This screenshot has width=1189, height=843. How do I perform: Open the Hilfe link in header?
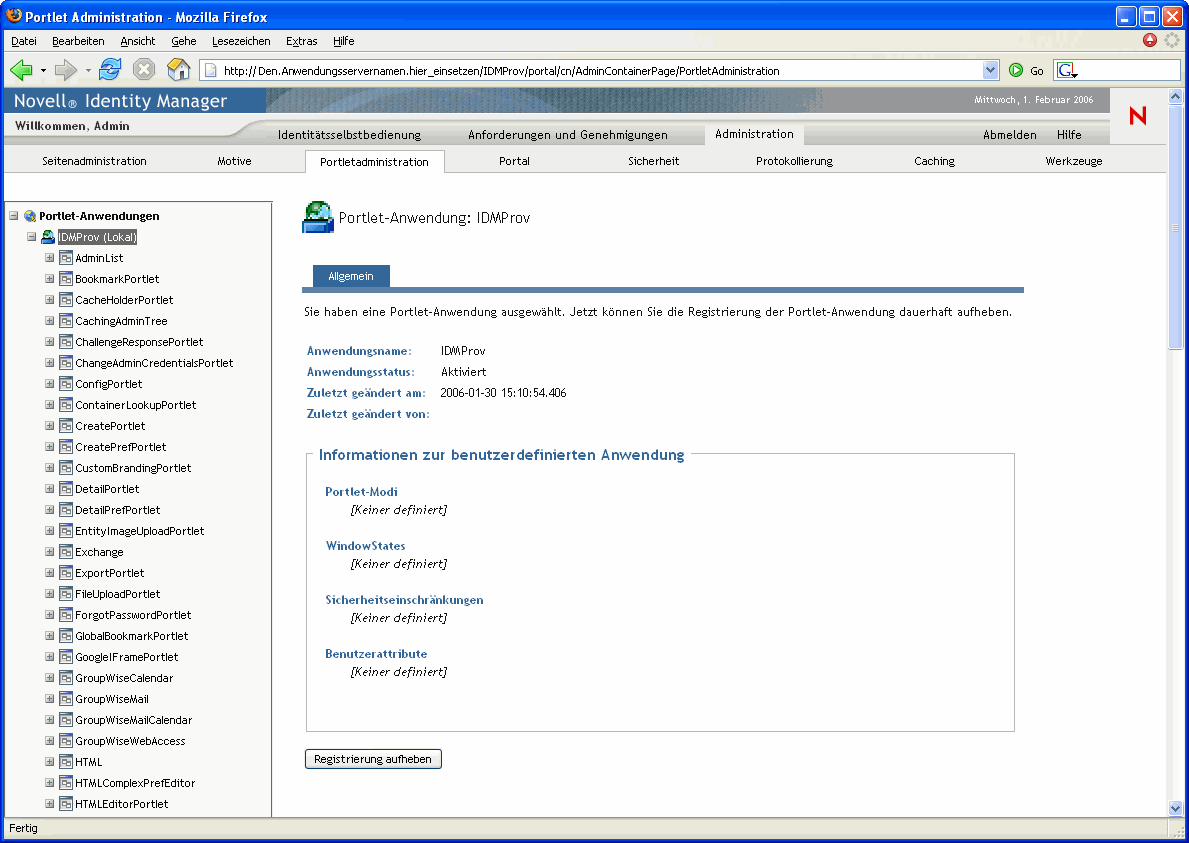tap(1069, 135)
